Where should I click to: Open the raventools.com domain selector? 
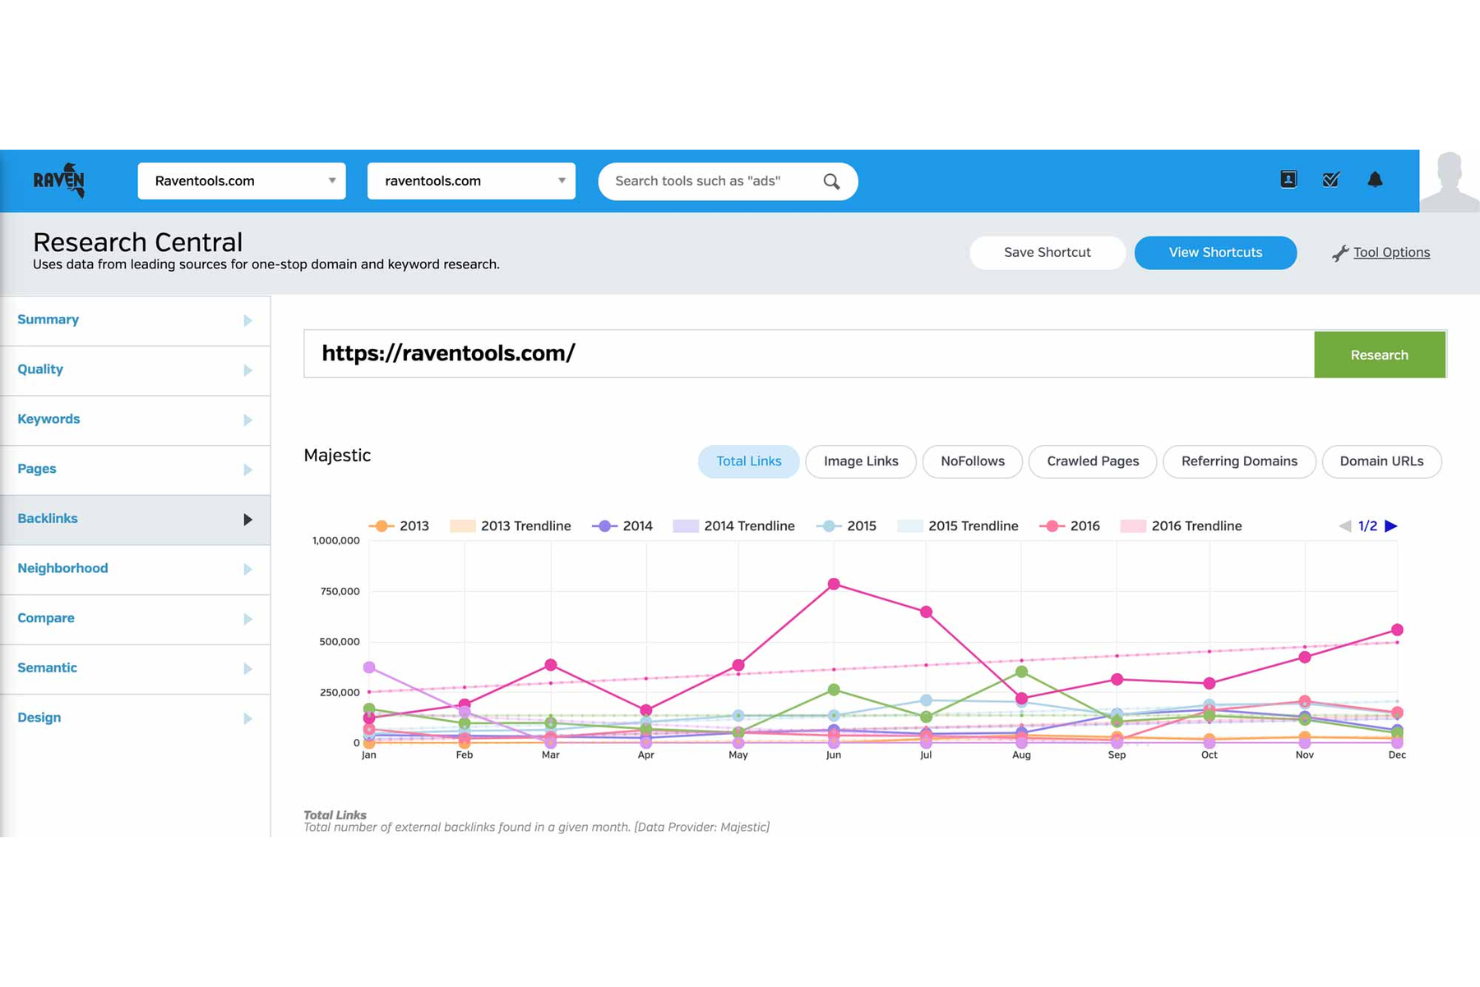pos(471,180)
